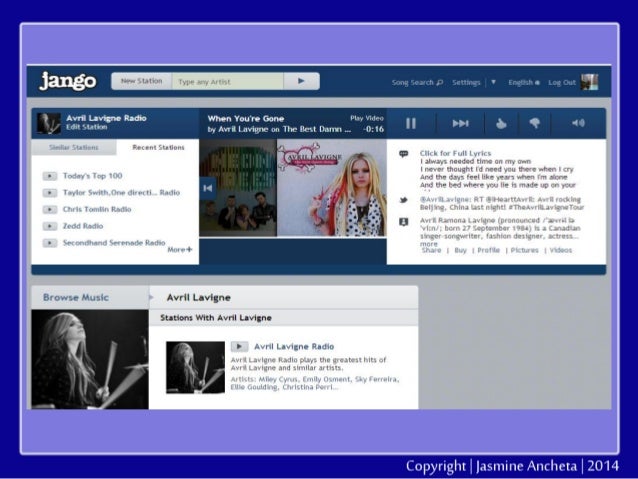Give the song a thumbs down
Viewport: 638px width, 479px height.
(535, 123)
